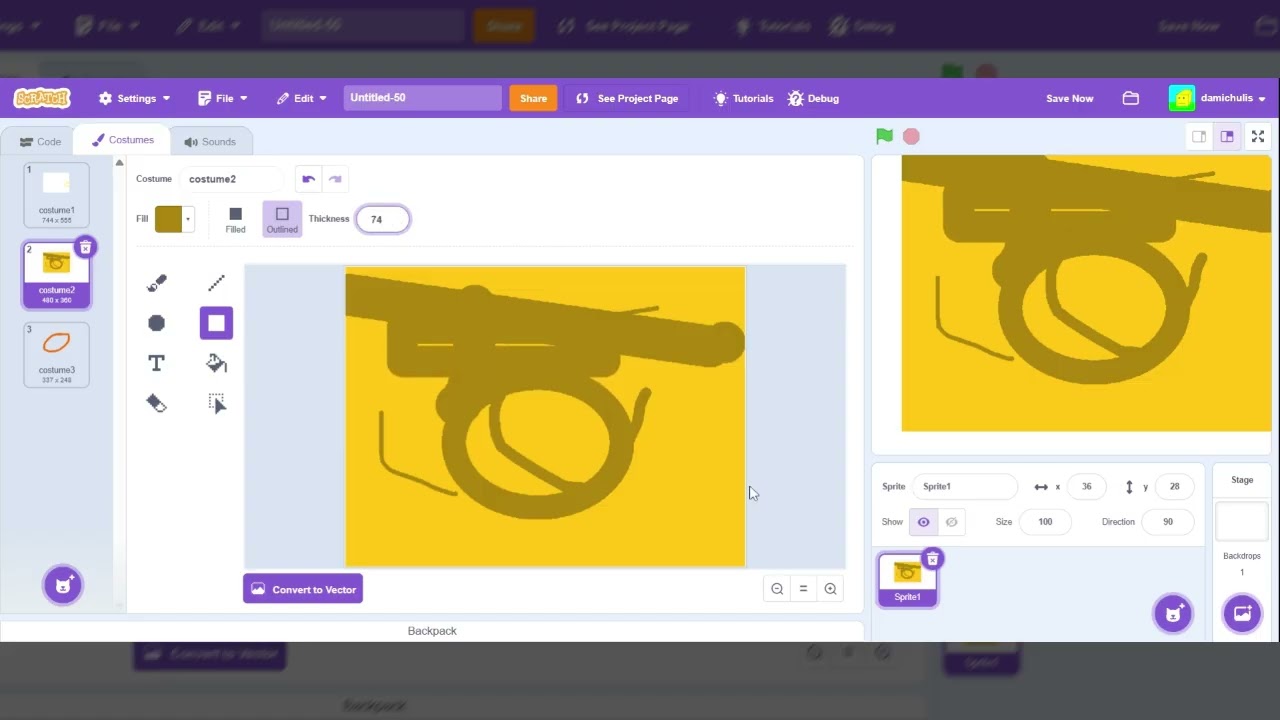Open the Fill color dropdown
1280x720 pixels.
point(173,219)
